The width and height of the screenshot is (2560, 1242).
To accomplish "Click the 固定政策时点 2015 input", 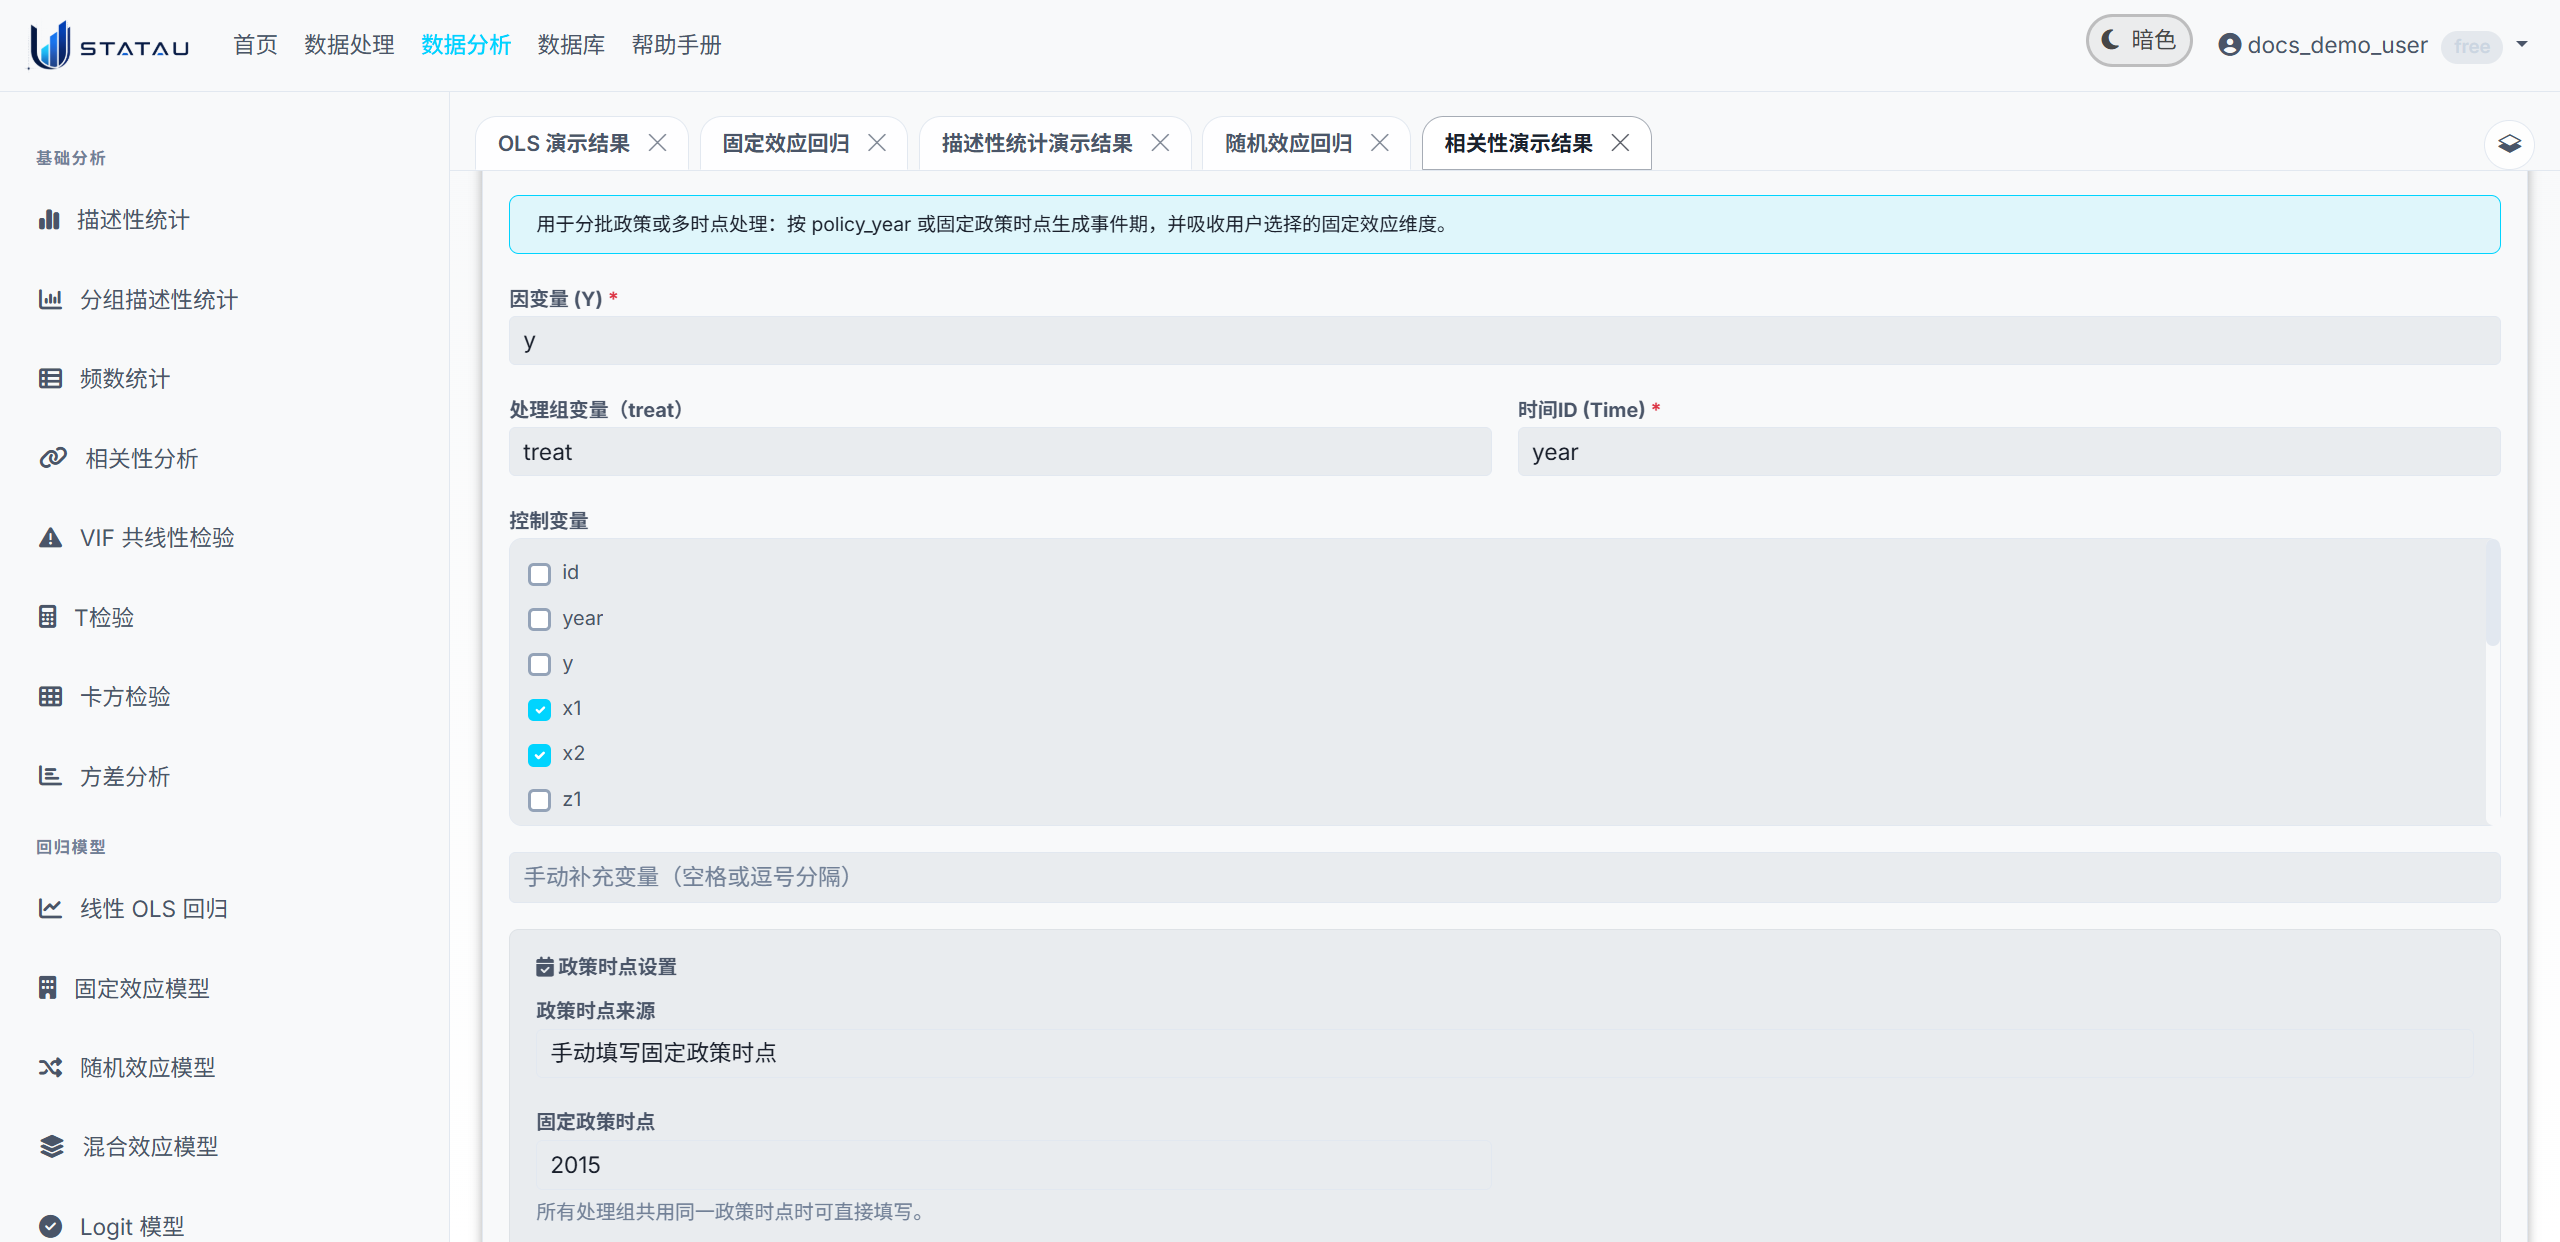I will 1013,1165.
